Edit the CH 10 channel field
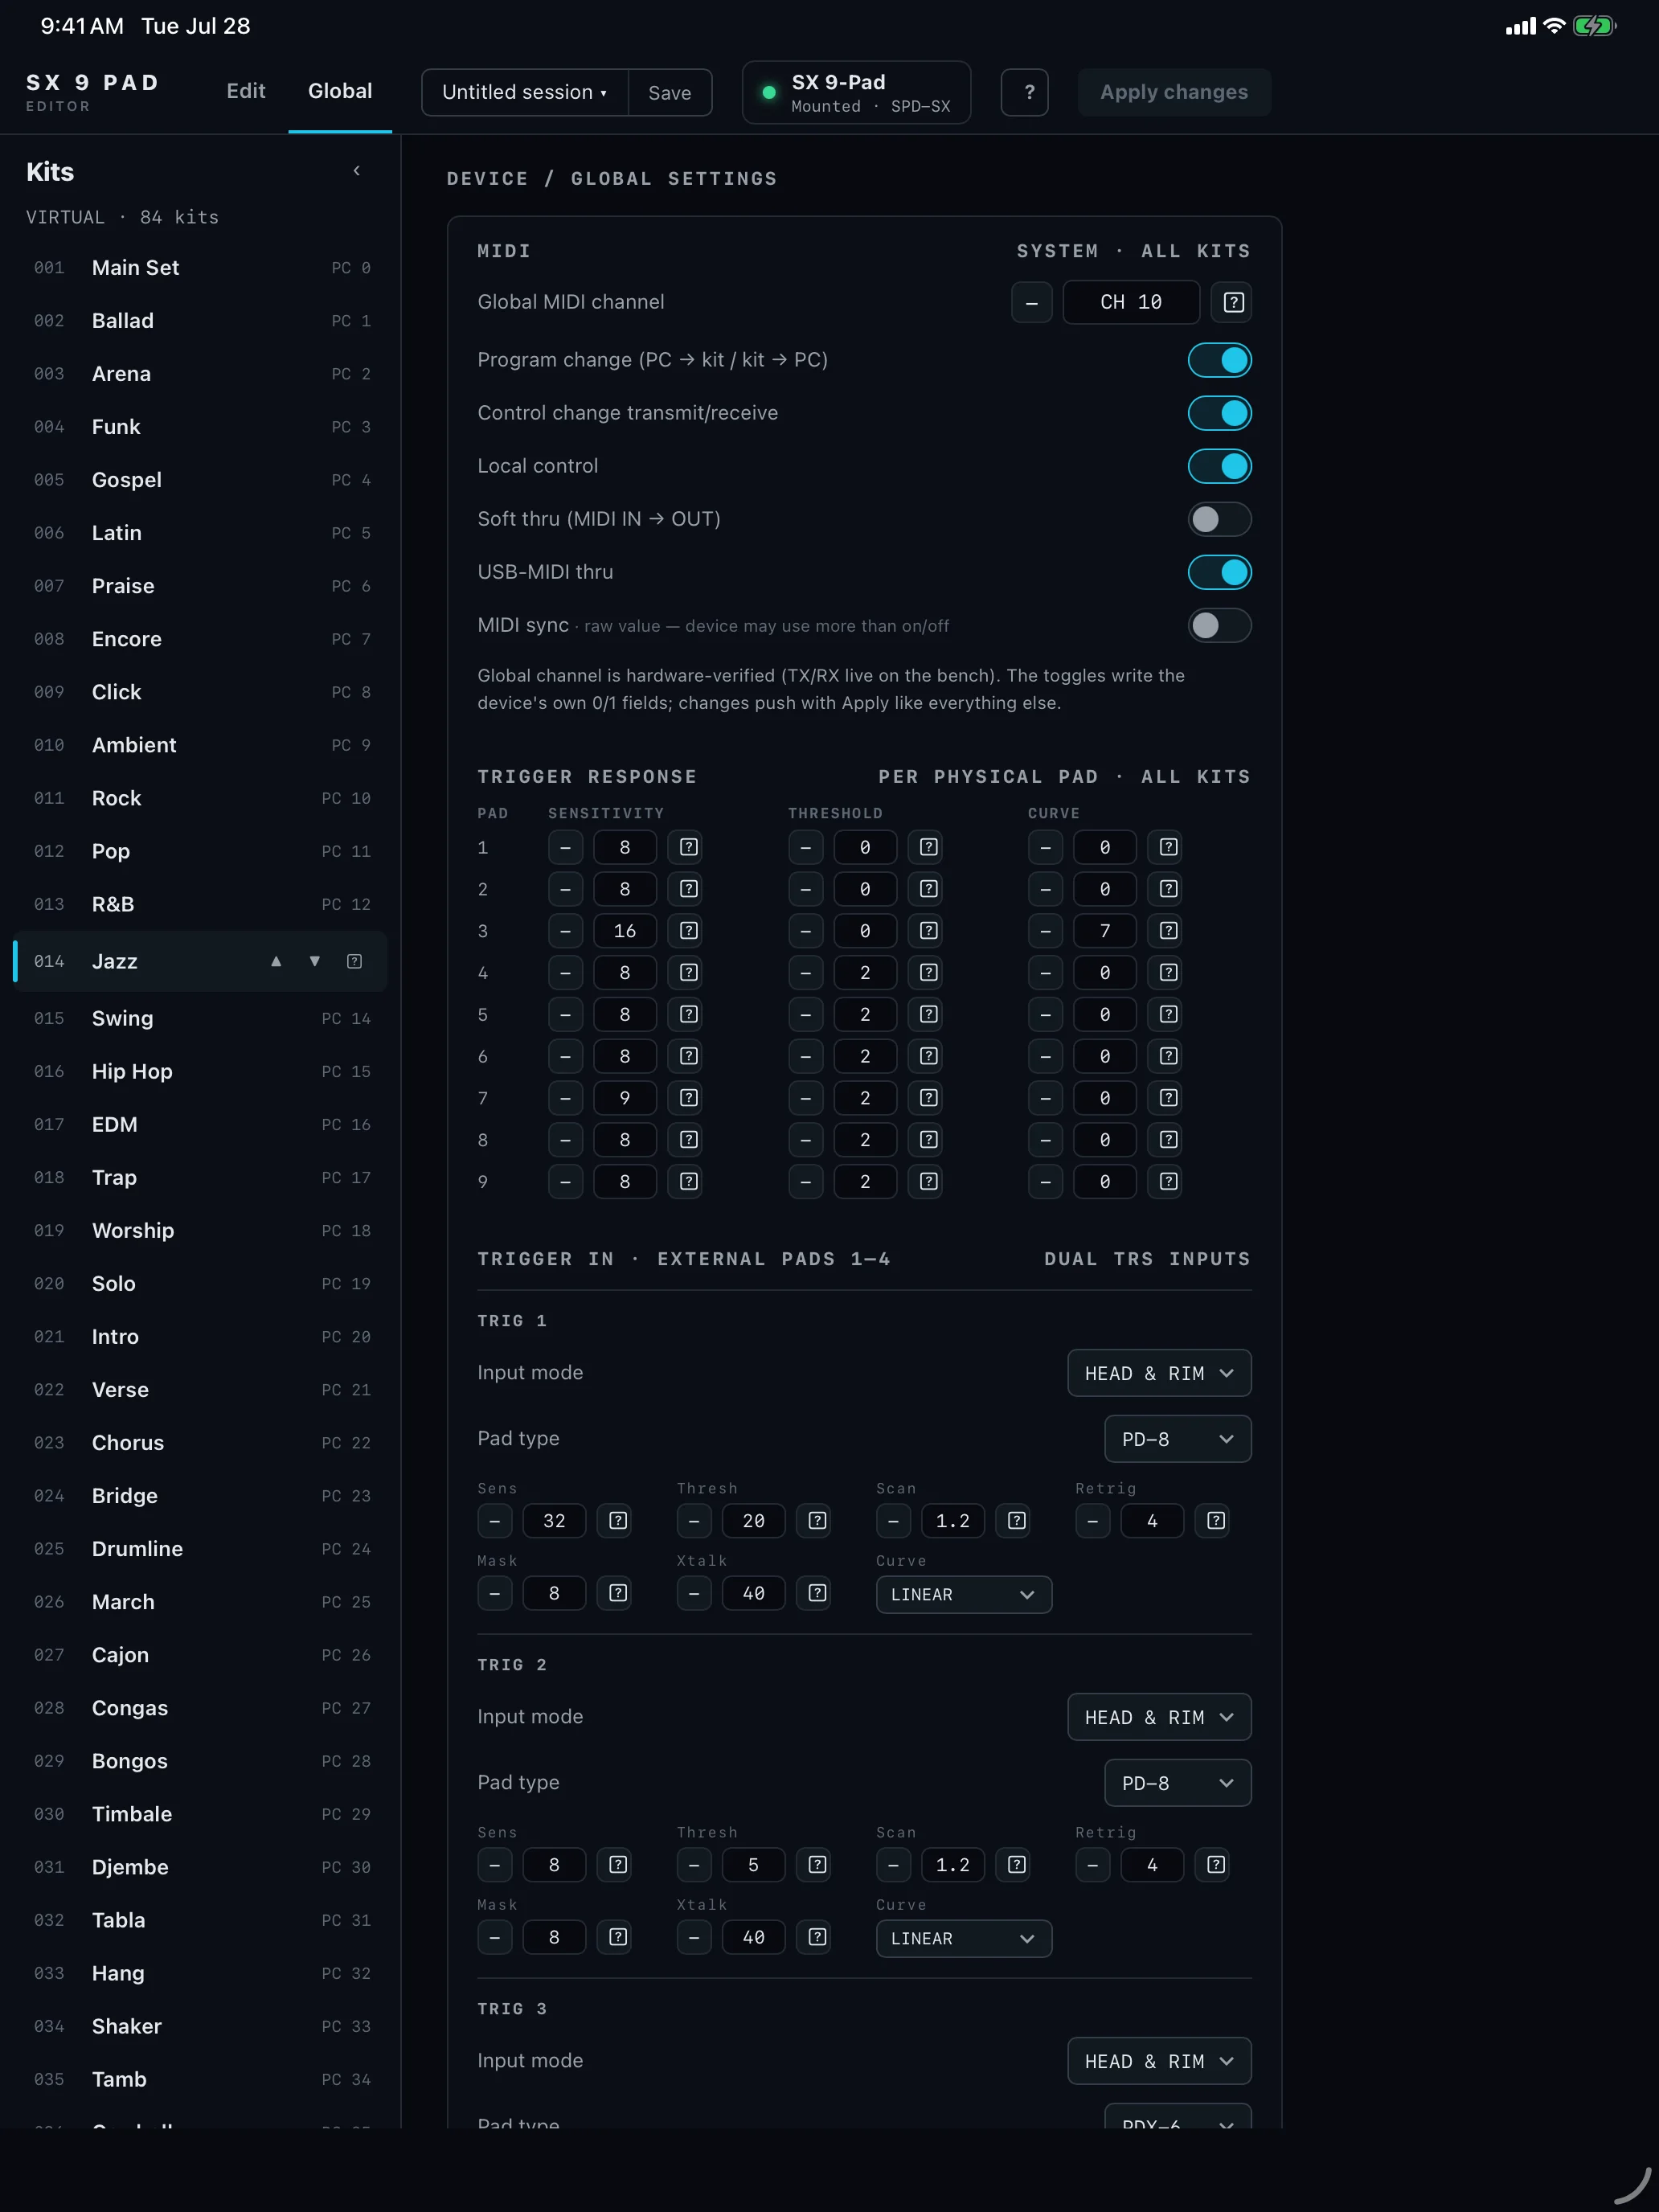Image resolution: width=1659 pixels, height=2212 pixels. [x=1131, y=302]
